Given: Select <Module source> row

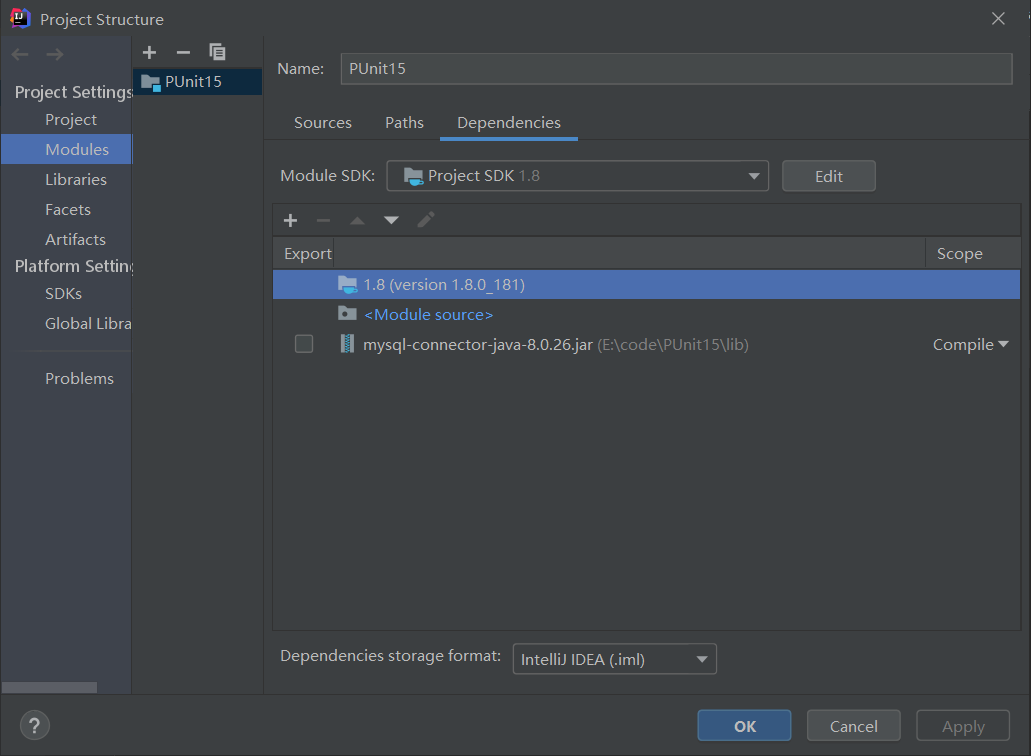Looking at the screenshot, I should (646, 314).
